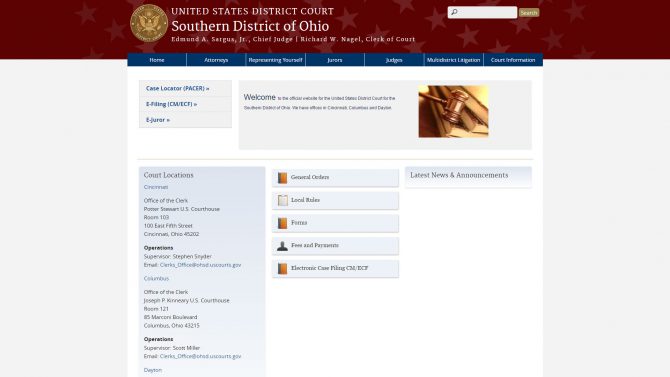Open the Jurors menu
This screenshot has height=377, width=670.
pos(335,60)
